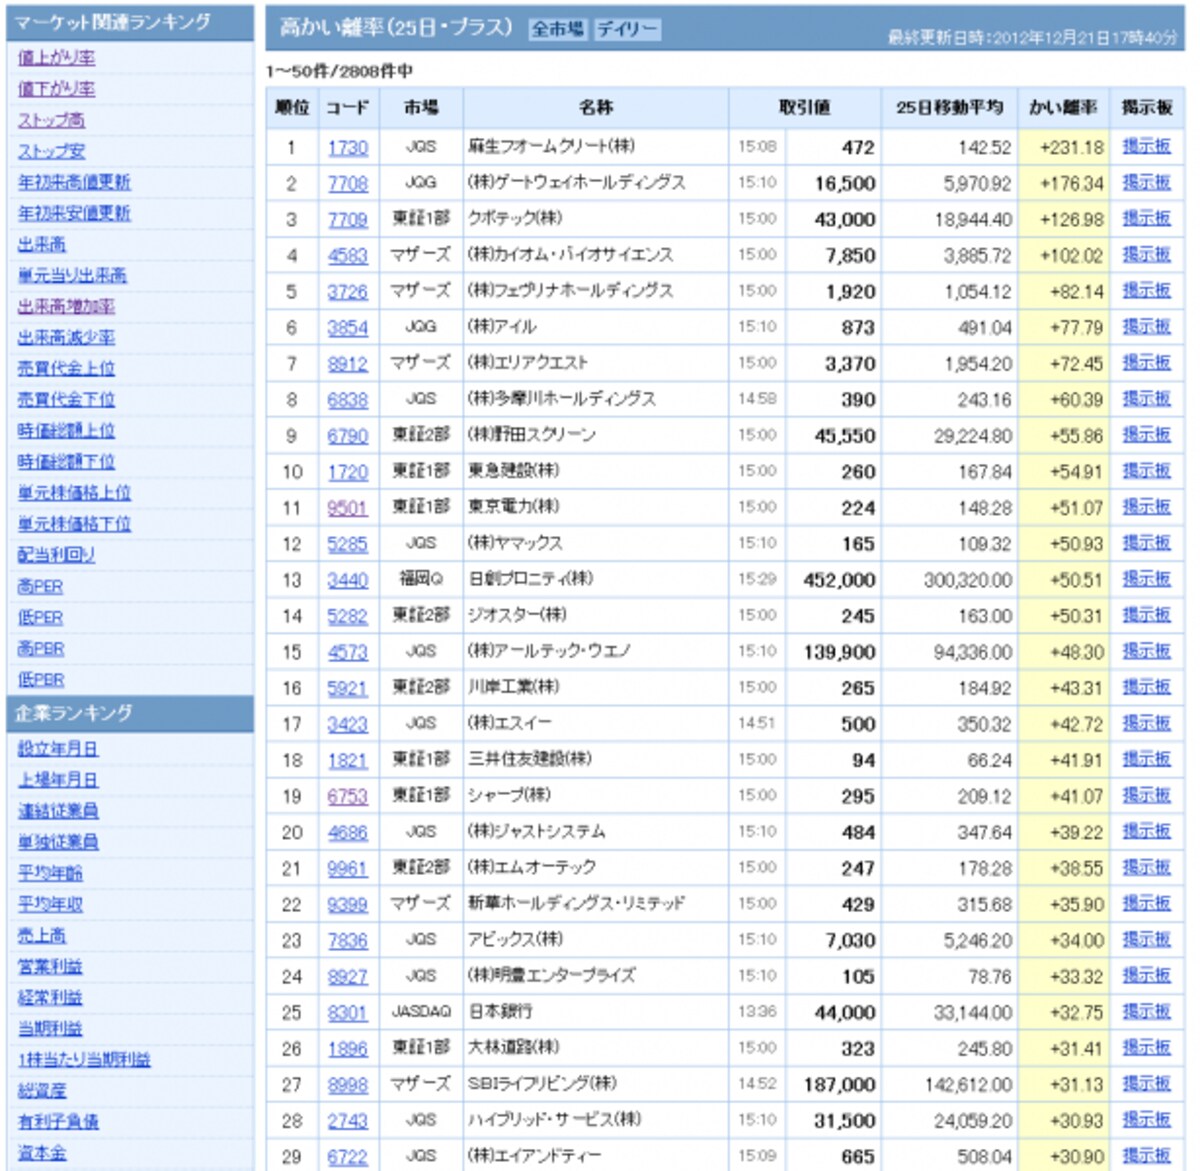Screen dimensions: 1200x1171
Task: Open 配当利回り ranking link
Action: 56,555
